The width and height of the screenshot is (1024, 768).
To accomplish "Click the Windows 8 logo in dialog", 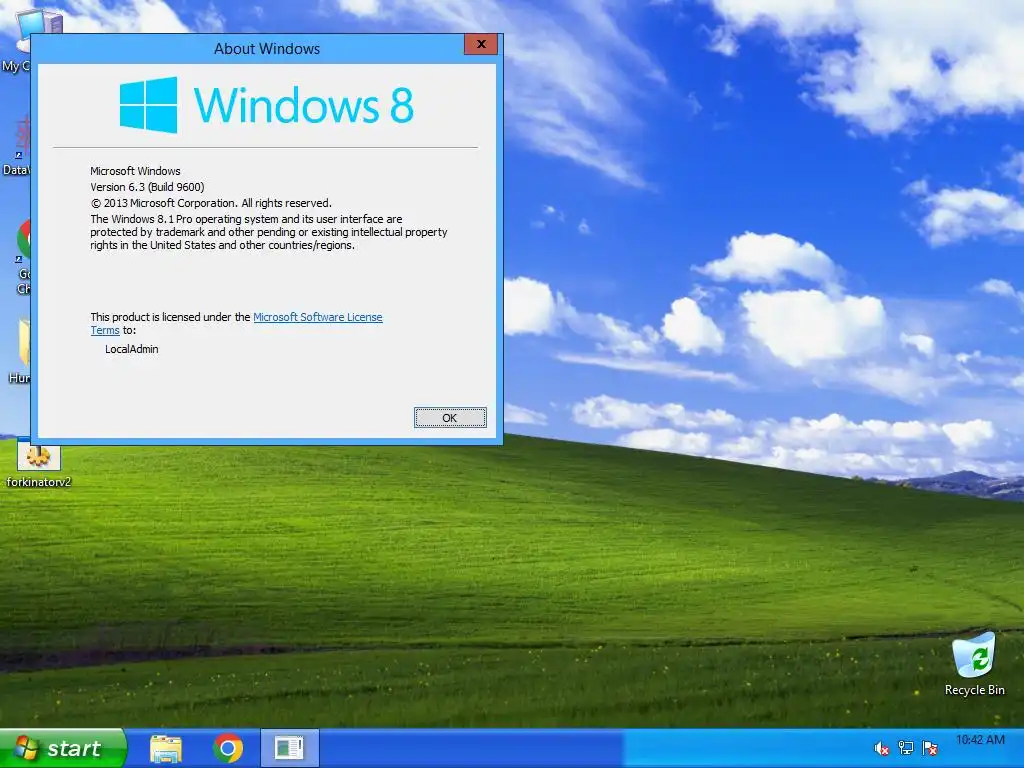I will [x=266, y=105].
